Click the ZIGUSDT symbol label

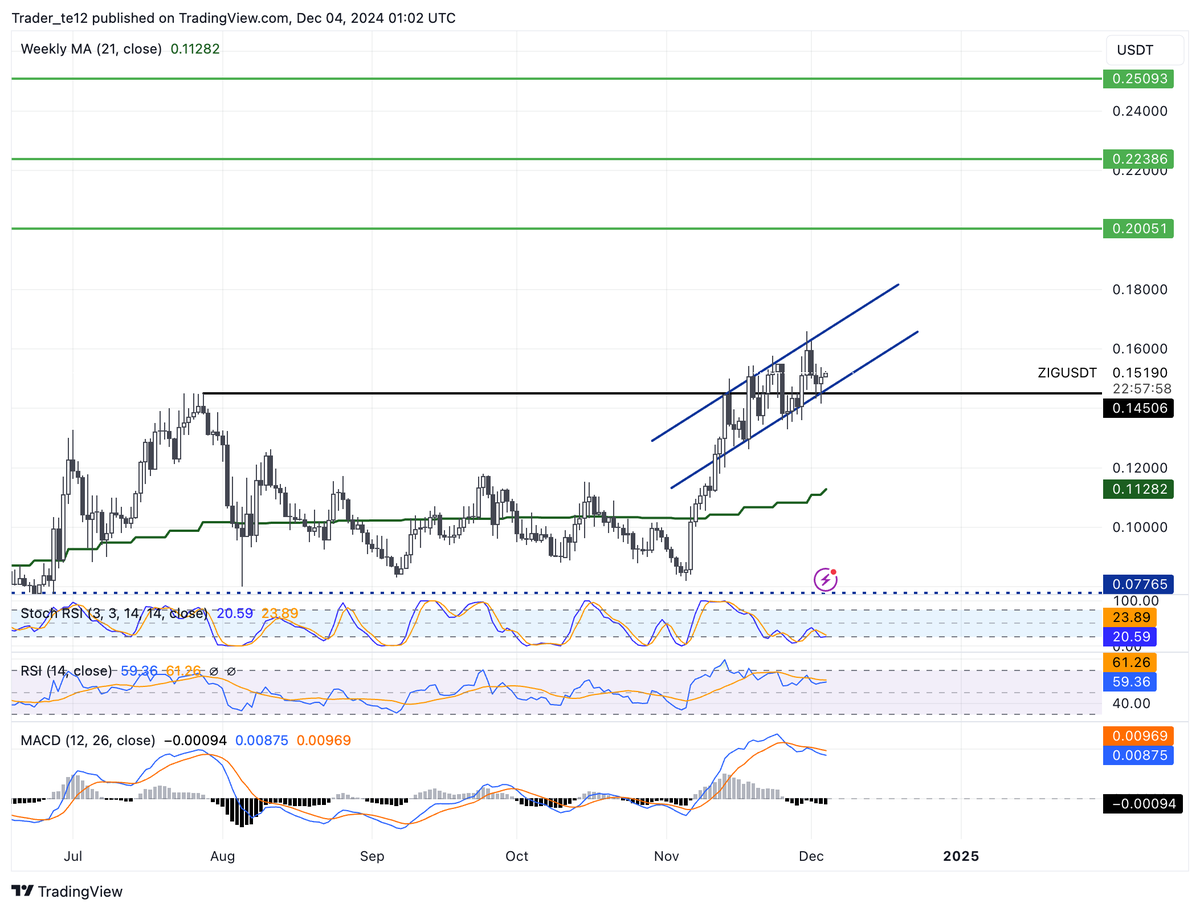tap(1068, 373)
